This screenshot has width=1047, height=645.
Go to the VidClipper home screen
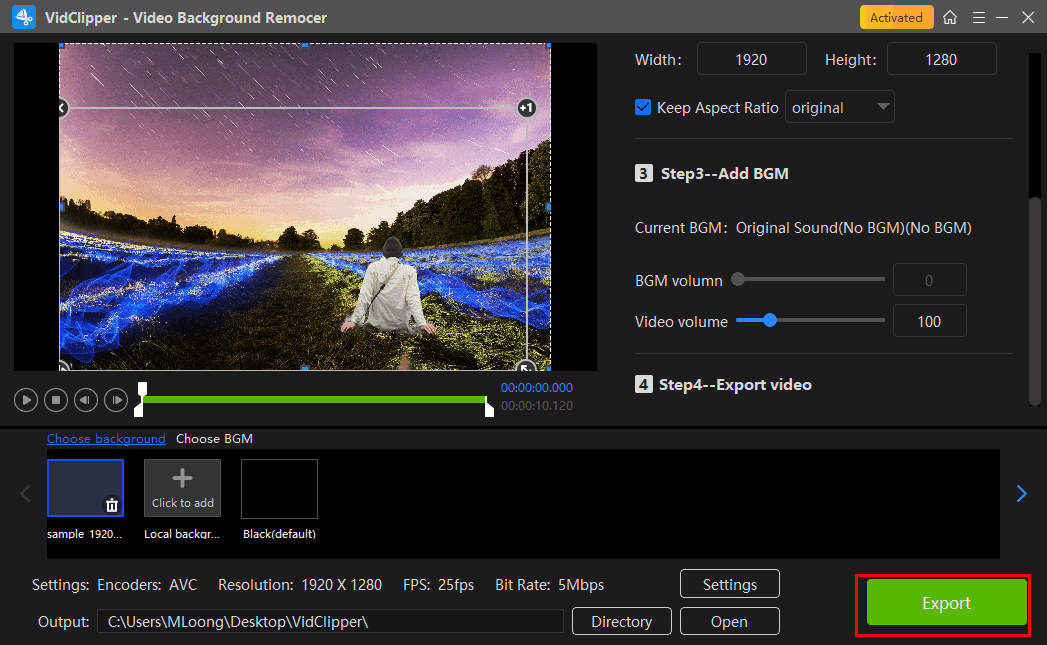click(950, 18)
